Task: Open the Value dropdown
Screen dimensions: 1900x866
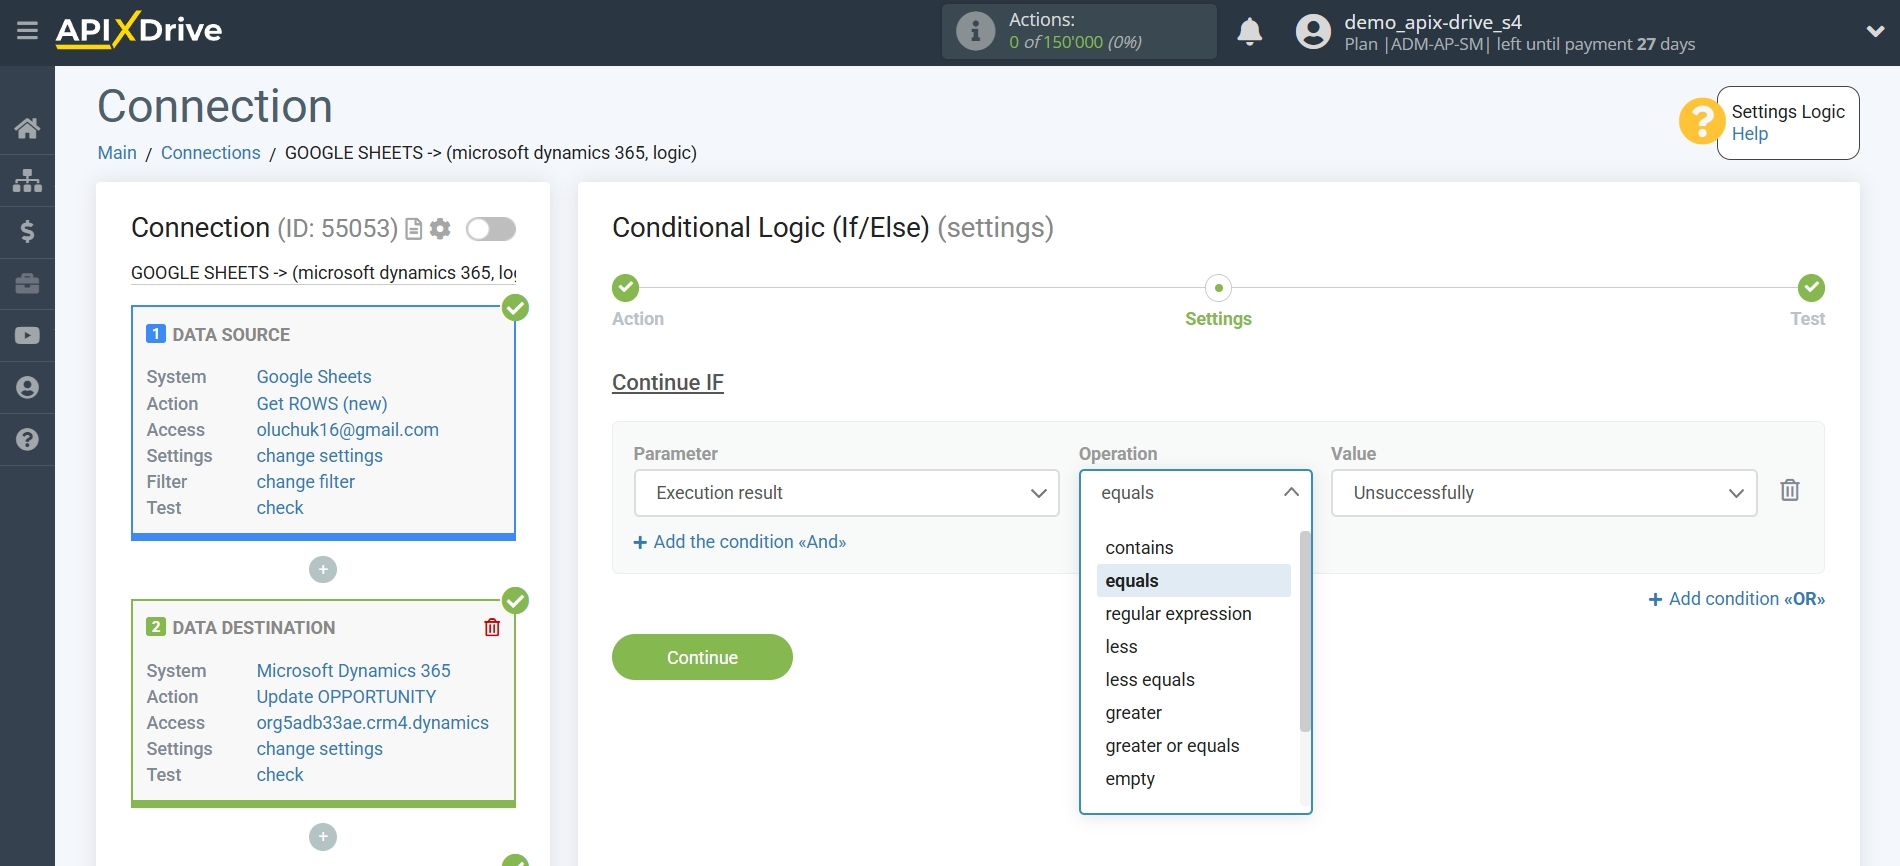Action: [x=1543, y=493]
